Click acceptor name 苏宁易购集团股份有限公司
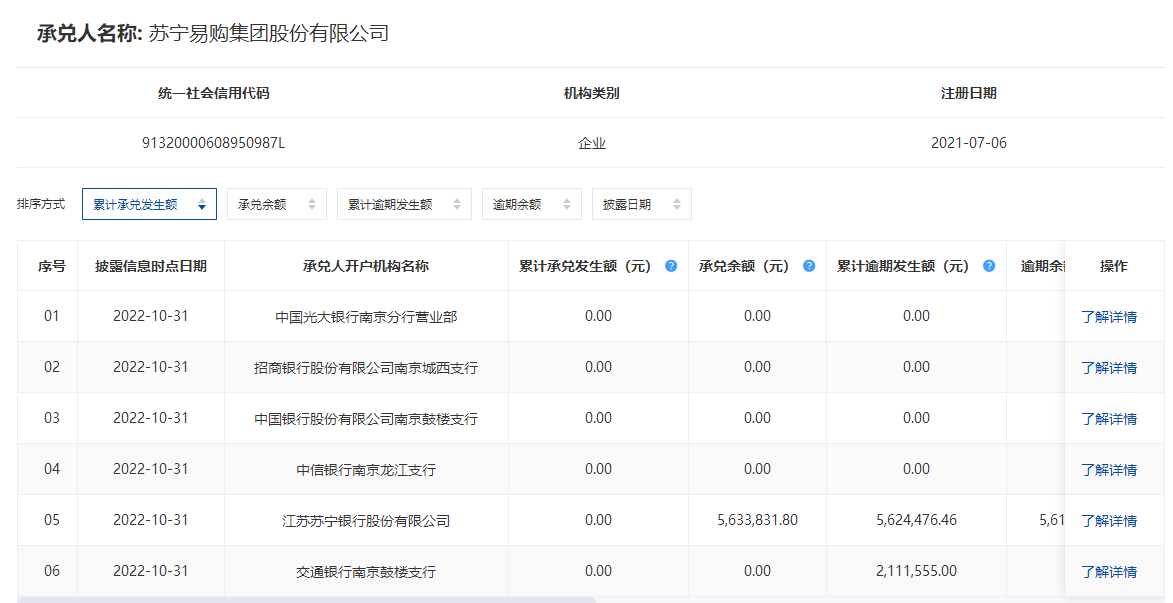The width and height of the screenshot is (1173, 603). (x=269, y=33)
